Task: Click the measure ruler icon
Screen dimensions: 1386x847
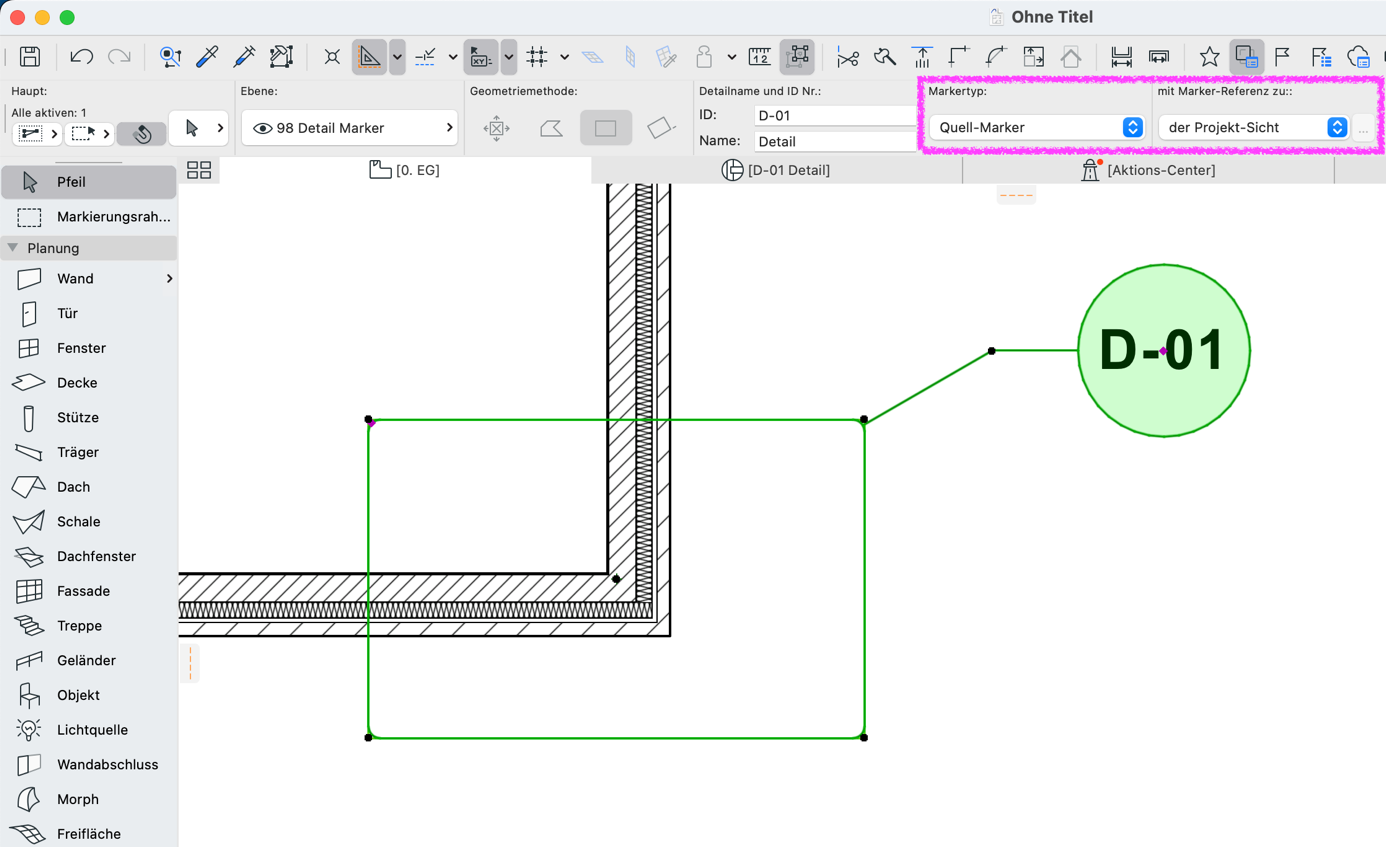Action: (760, 57)
